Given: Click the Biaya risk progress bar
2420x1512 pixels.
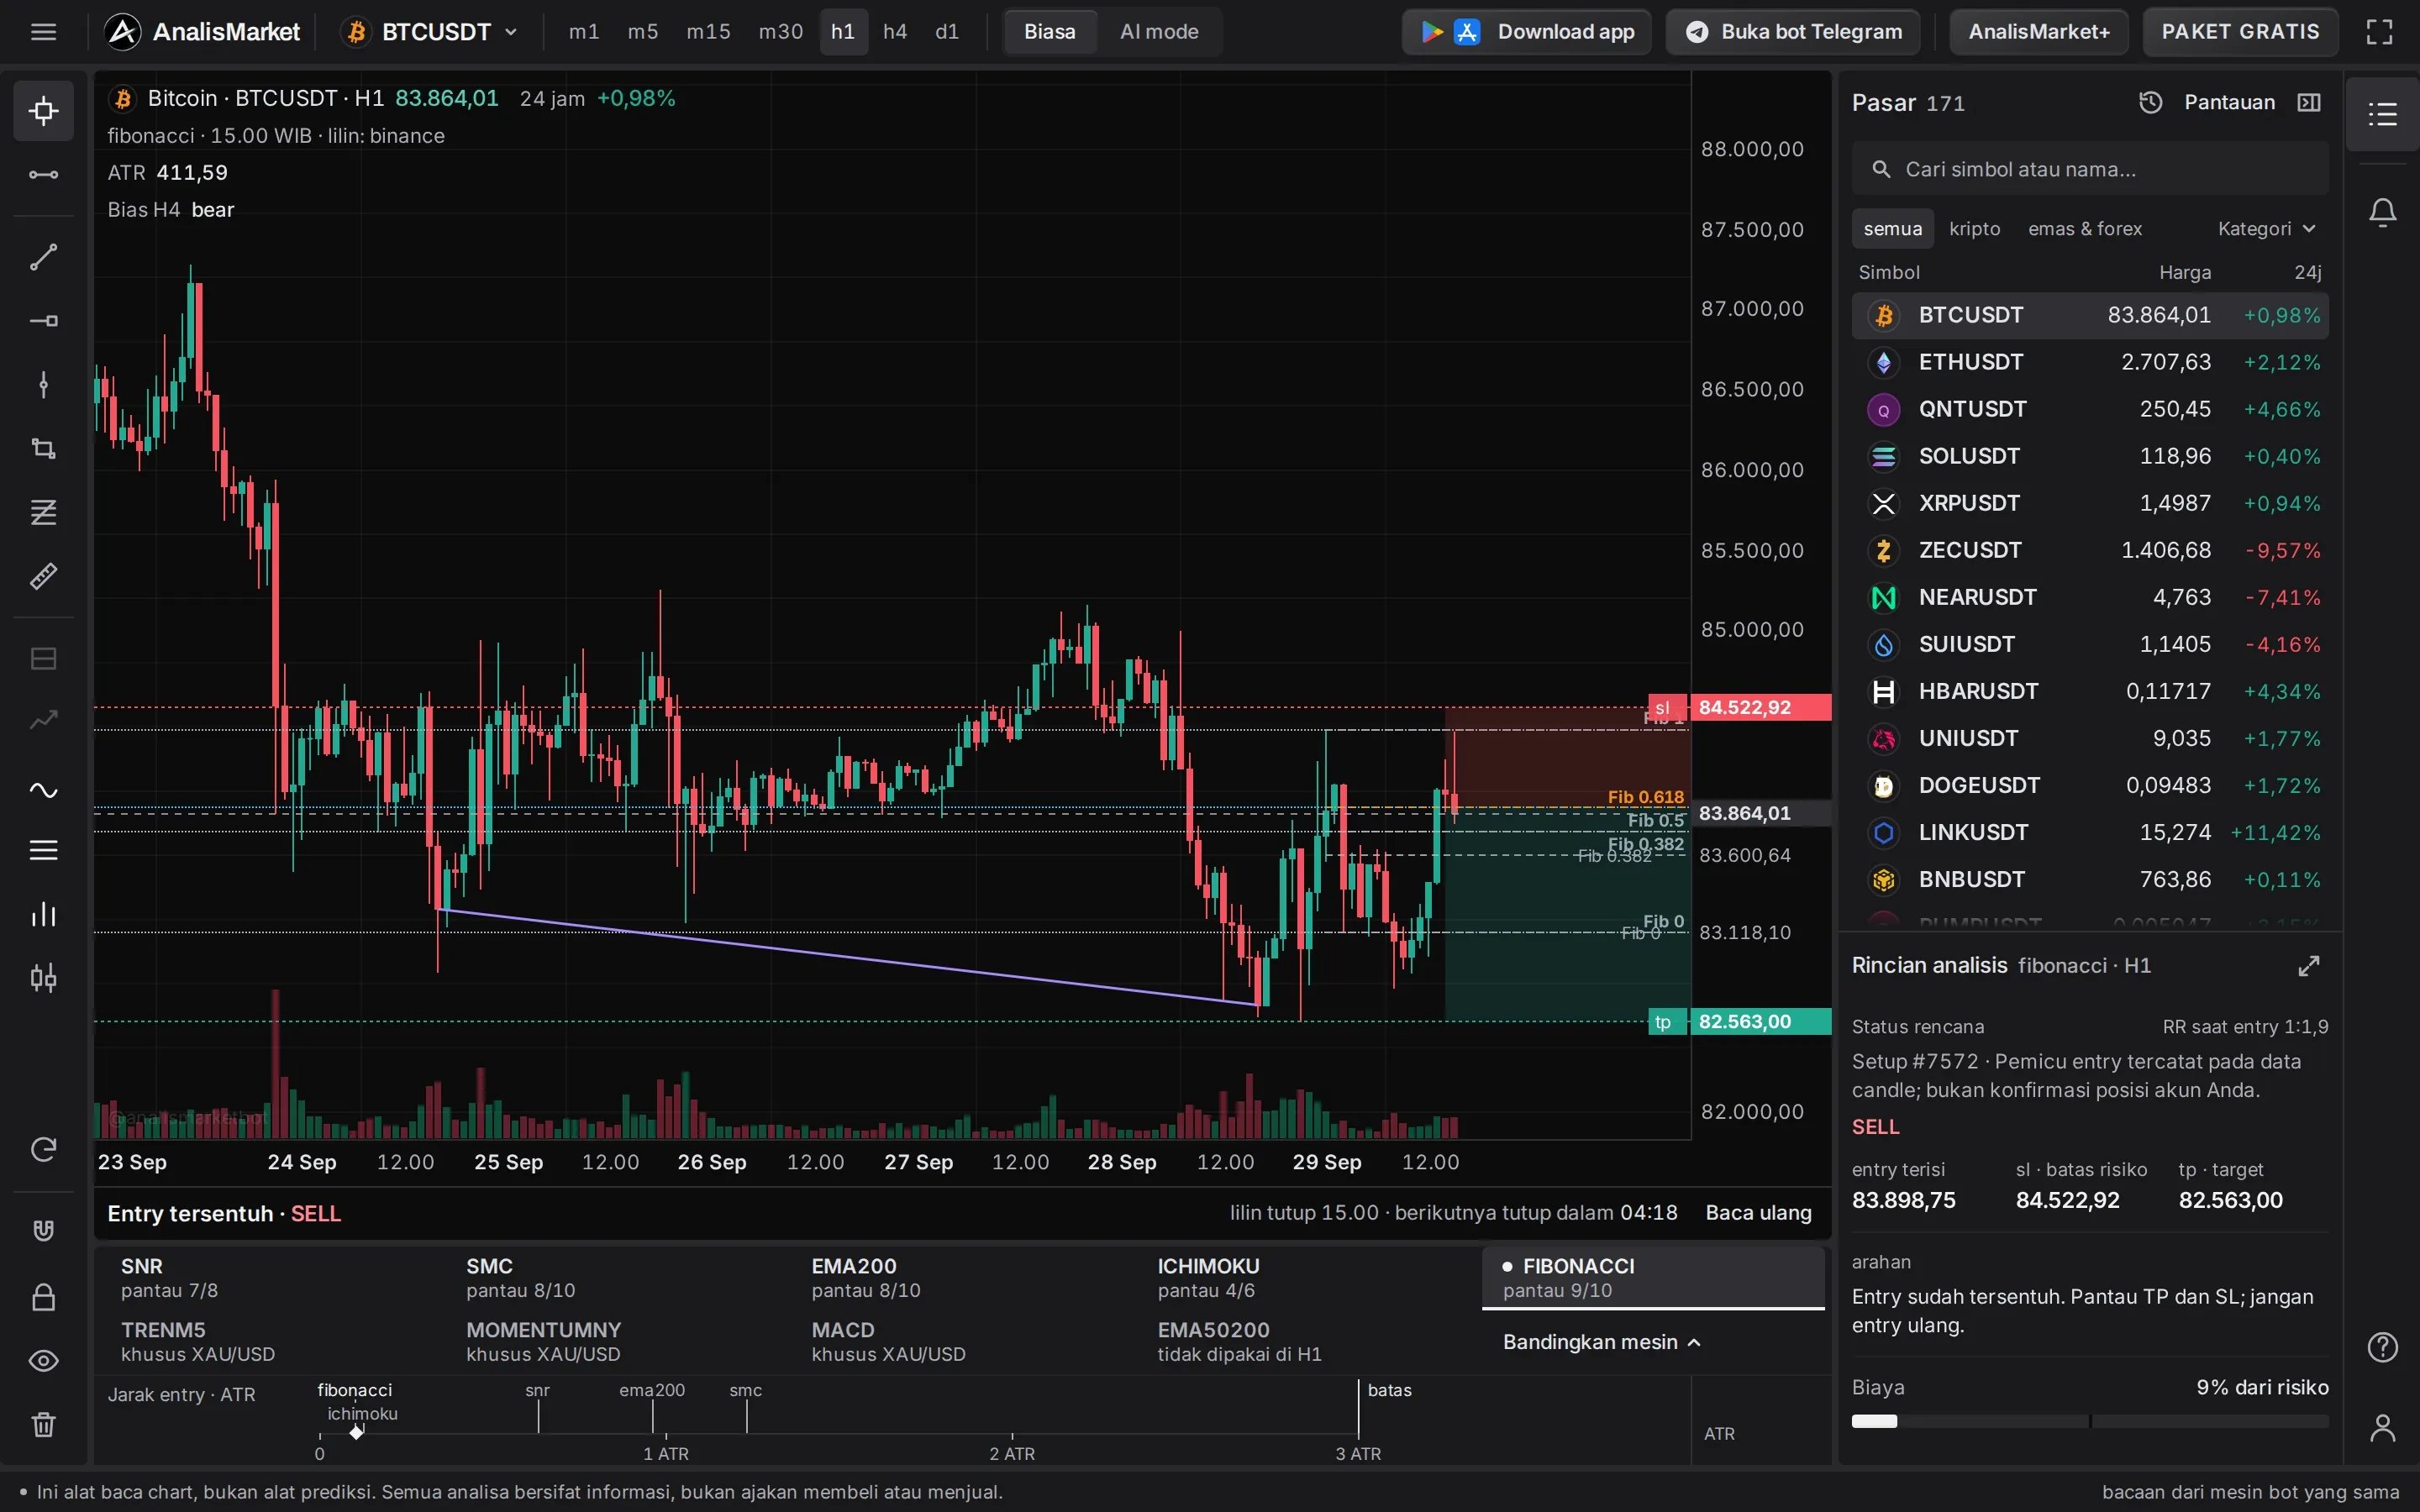Looking at the screenshot, I should point(2090,1421).
